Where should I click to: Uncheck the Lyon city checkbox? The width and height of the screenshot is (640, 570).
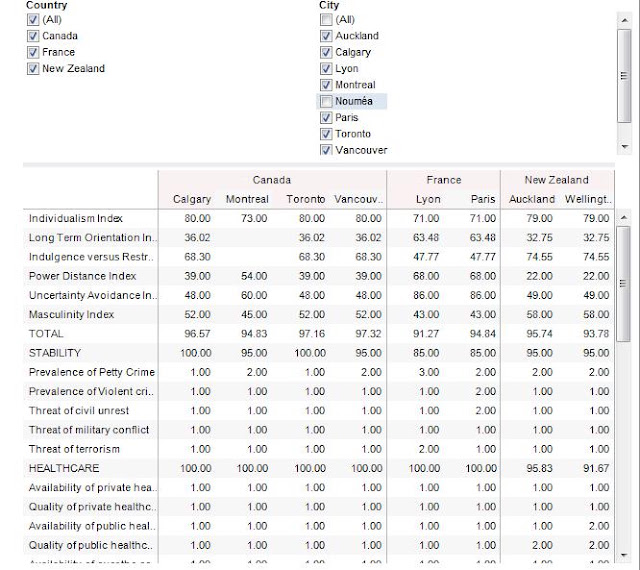[x=326, y=69]
